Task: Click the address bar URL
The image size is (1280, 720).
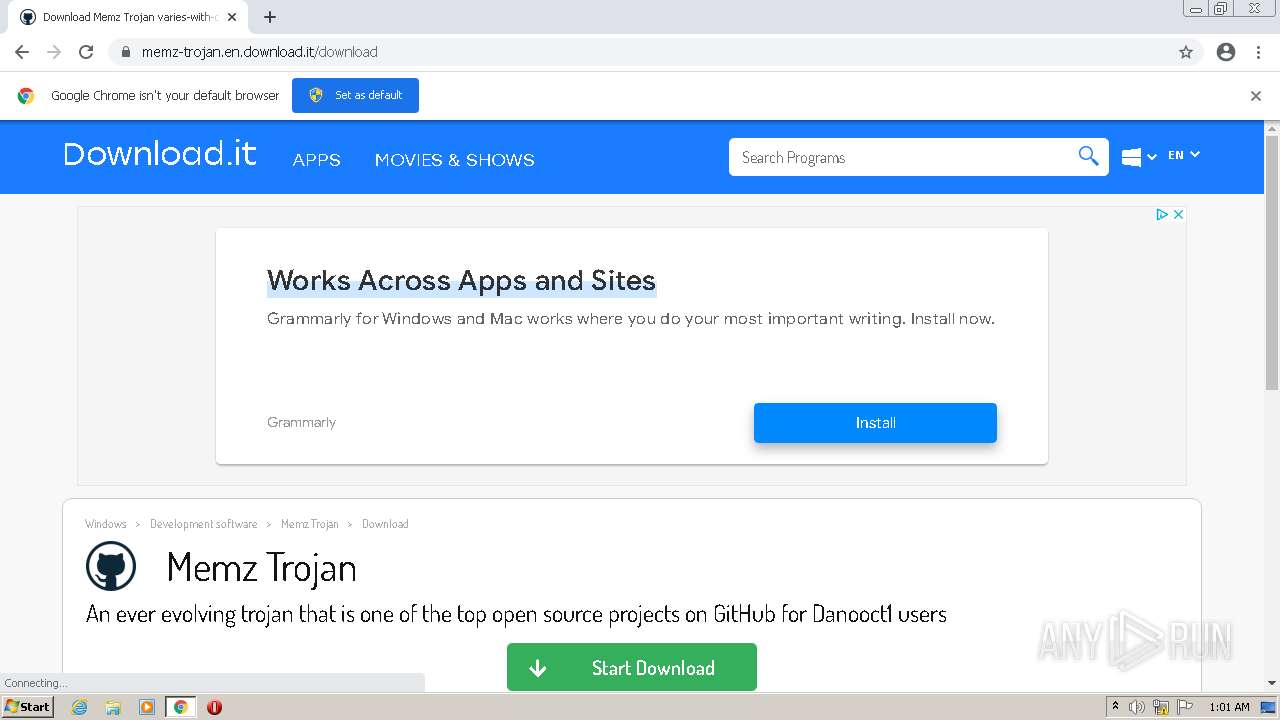Action: [x=260, y=52]
